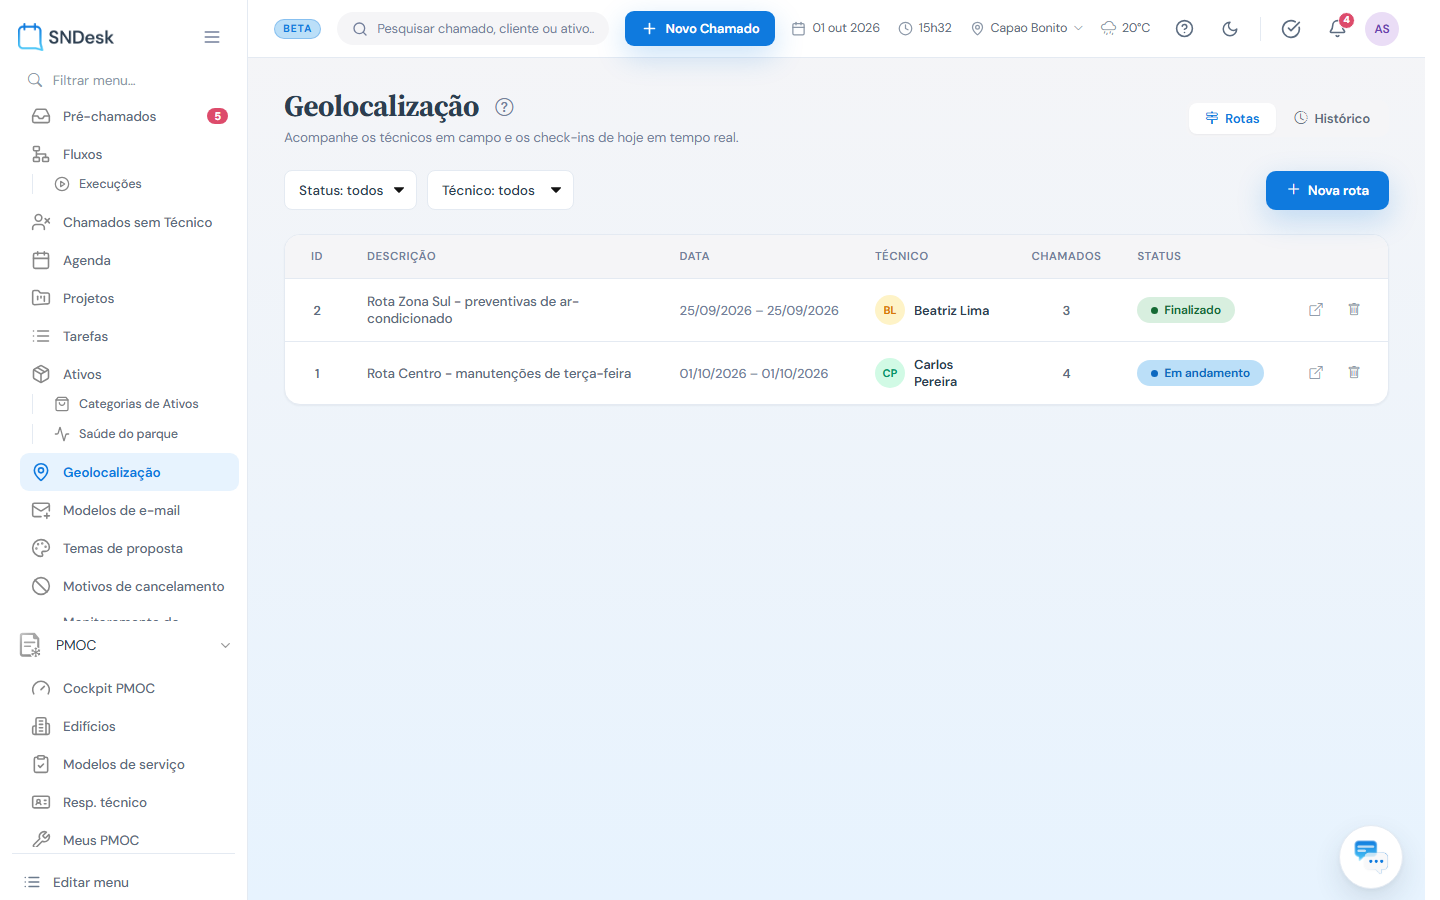Open help icon in top bar
Viewport: 1440px width, 900px height.
pyautogui.click(x=1184, y=29)
